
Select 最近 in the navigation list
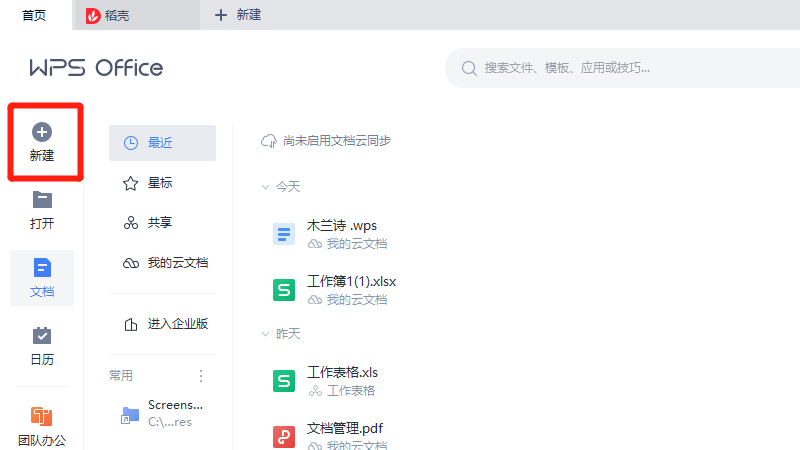[161, 143]
